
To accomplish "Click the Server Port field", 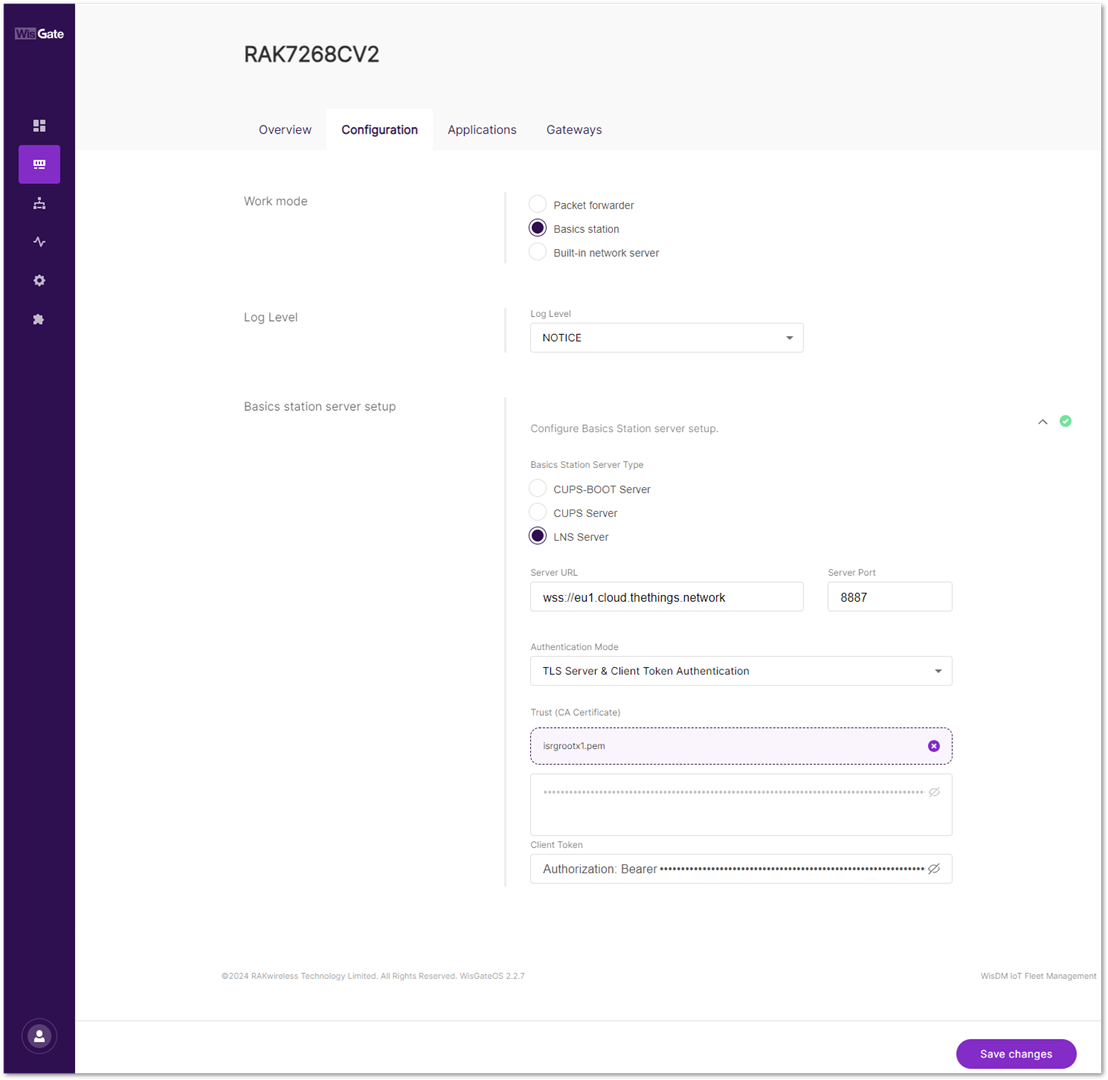I will [x=890, y=597].
